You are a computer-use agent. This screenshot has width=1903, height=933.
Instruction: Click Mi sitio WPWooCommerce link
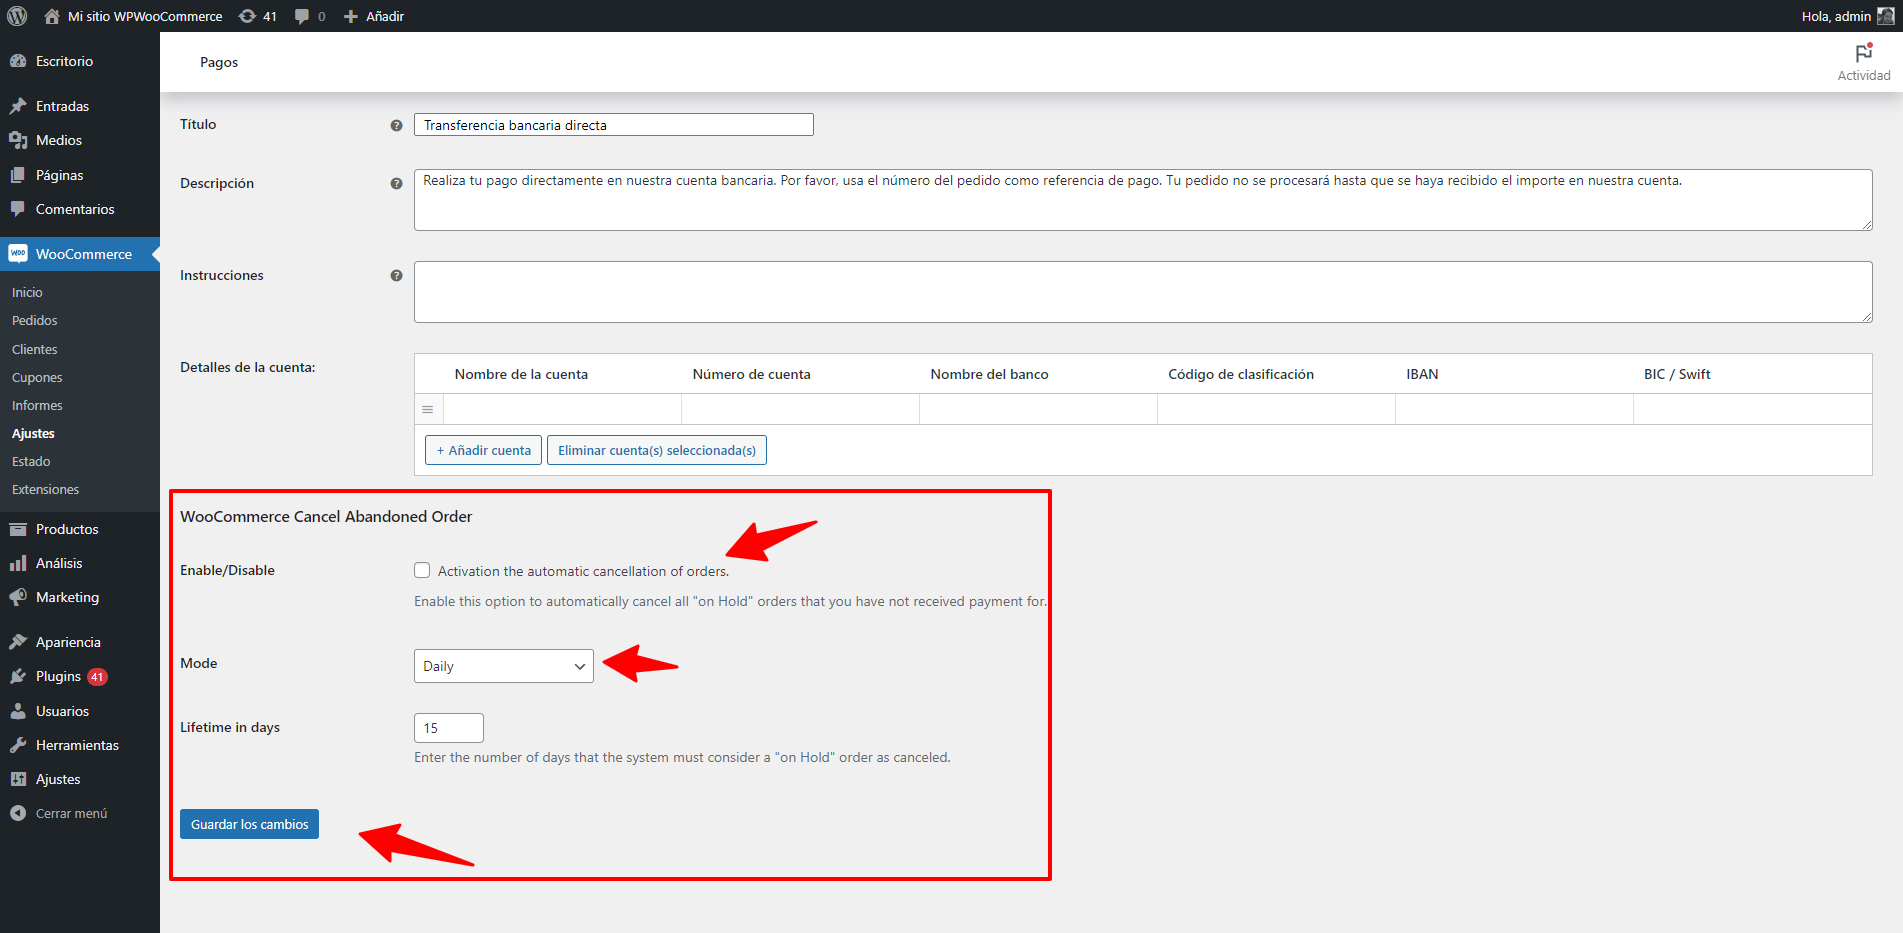(x=145, y=16)
